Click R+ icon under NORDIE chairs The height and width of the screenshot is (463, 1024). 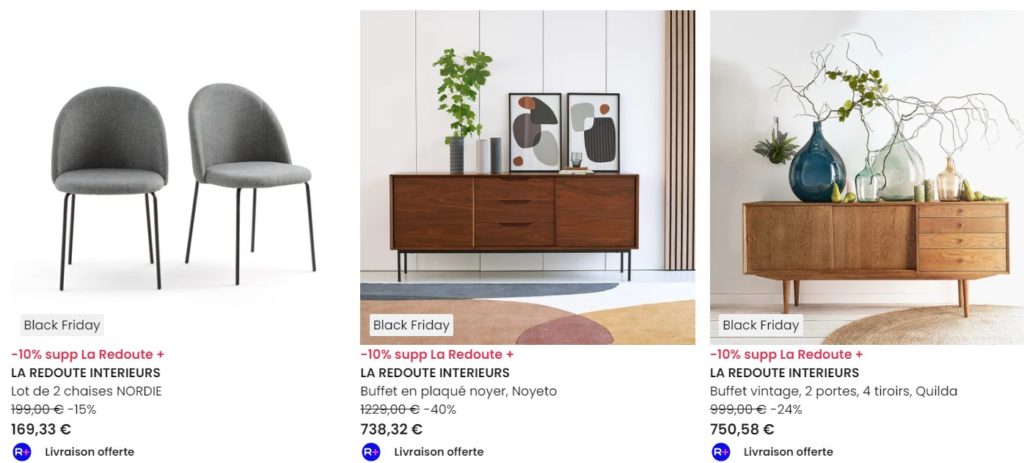tap(22, 452)
